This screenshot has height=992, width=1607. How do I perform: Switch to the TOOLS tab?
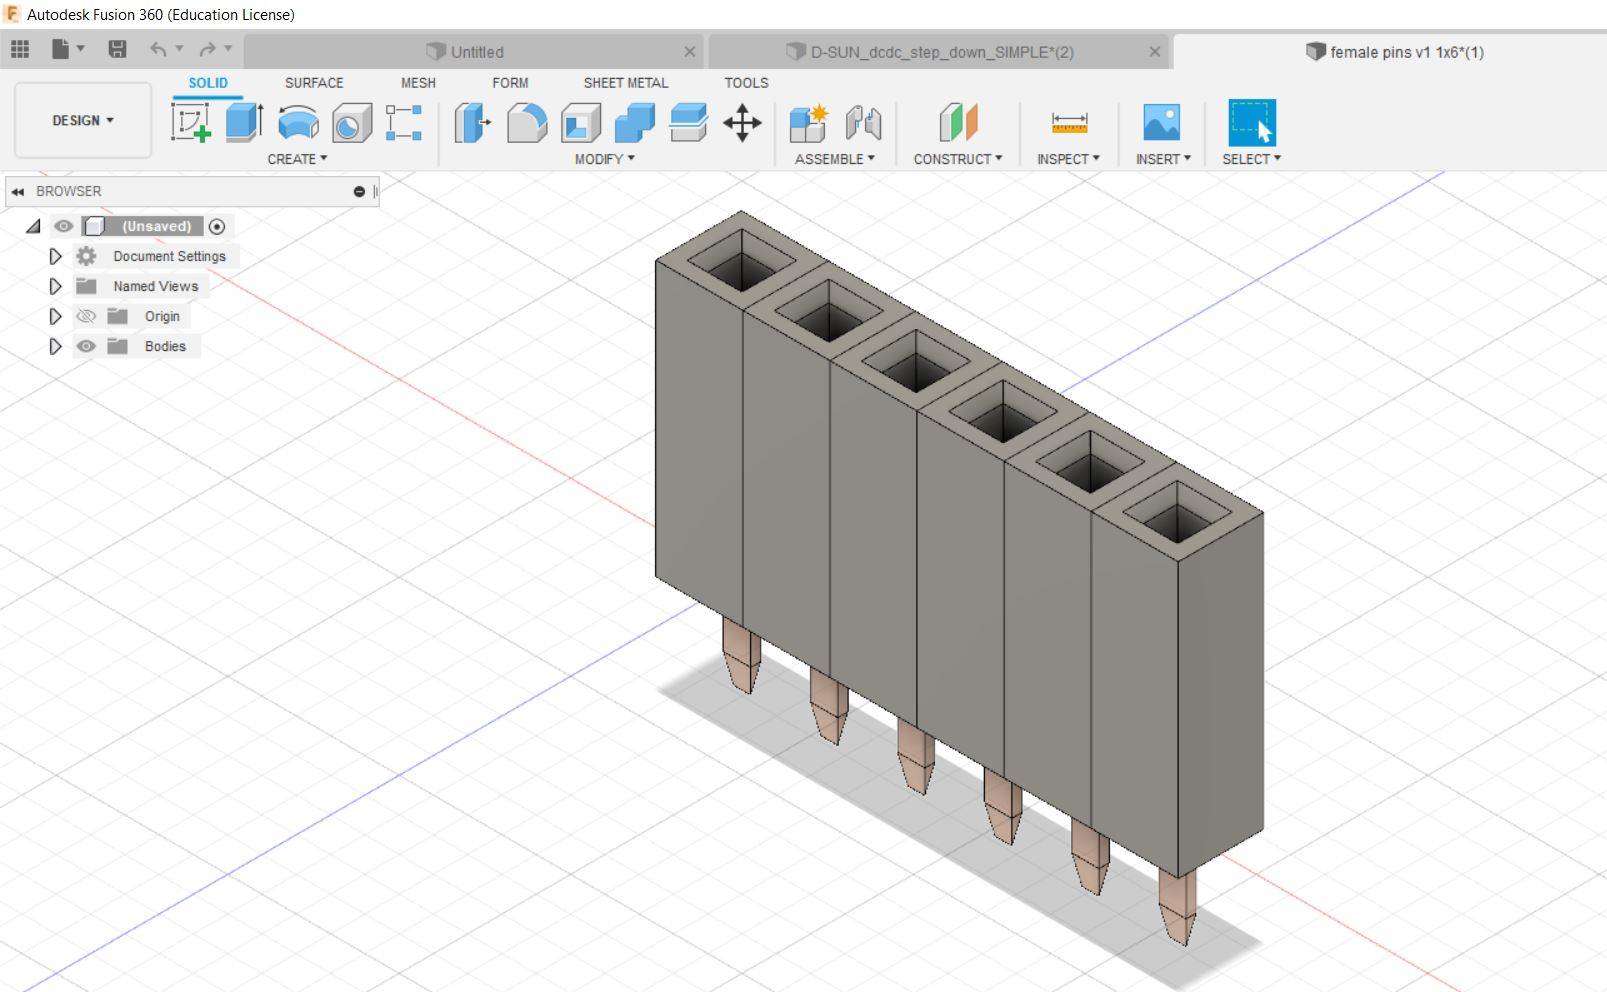[x=746, y=83]
